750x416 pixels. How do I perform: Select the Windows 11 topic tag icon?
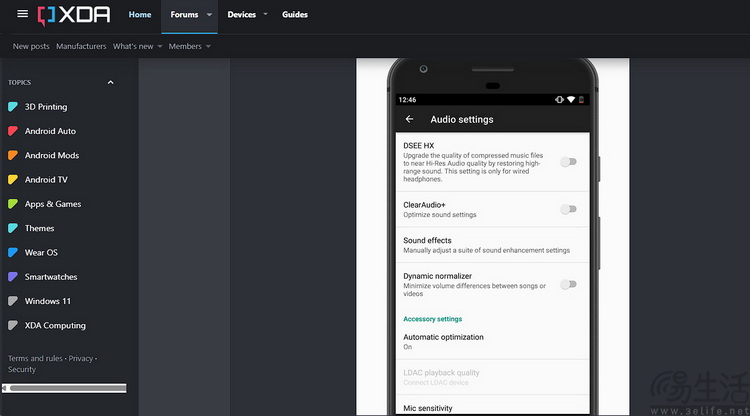pos(13,301)
